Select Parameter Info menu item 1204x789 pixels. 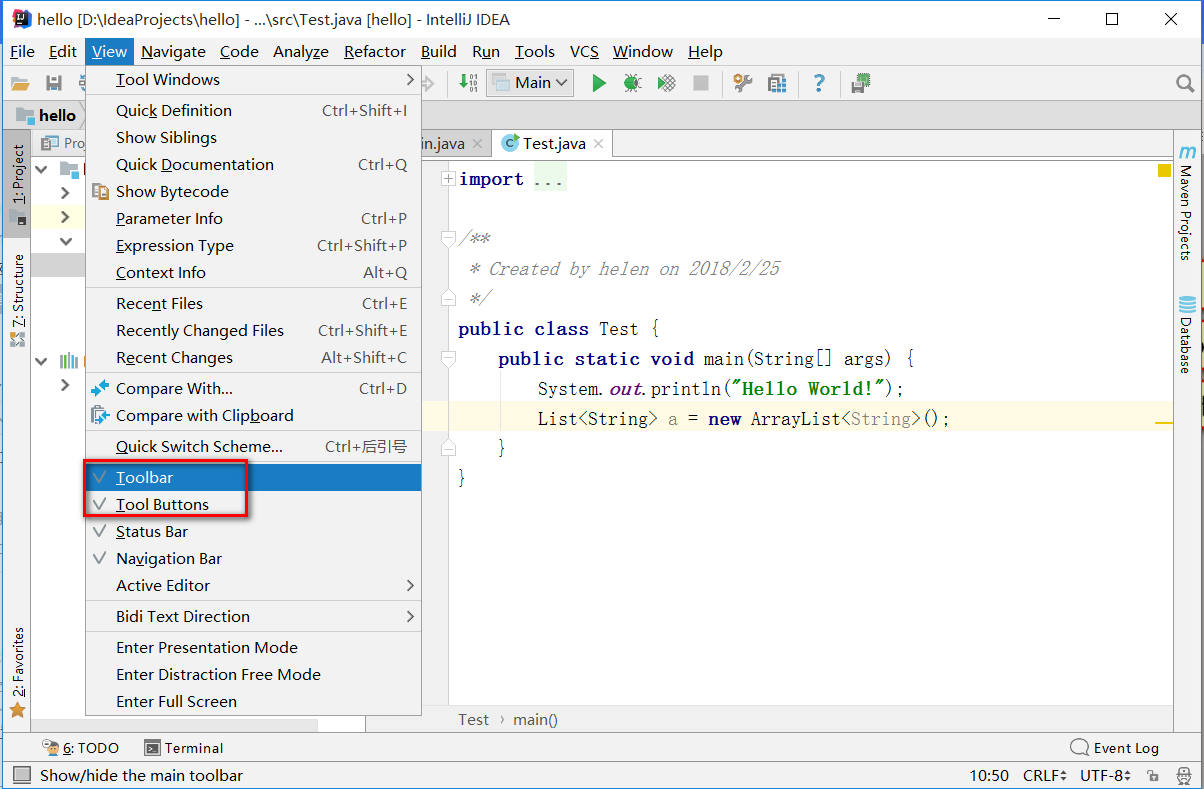[253, 218]
